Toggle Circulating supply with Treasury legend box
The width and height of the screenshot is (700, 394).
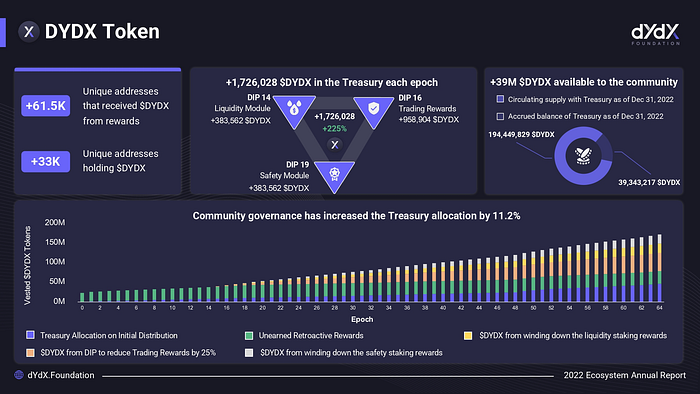[500, 99]
